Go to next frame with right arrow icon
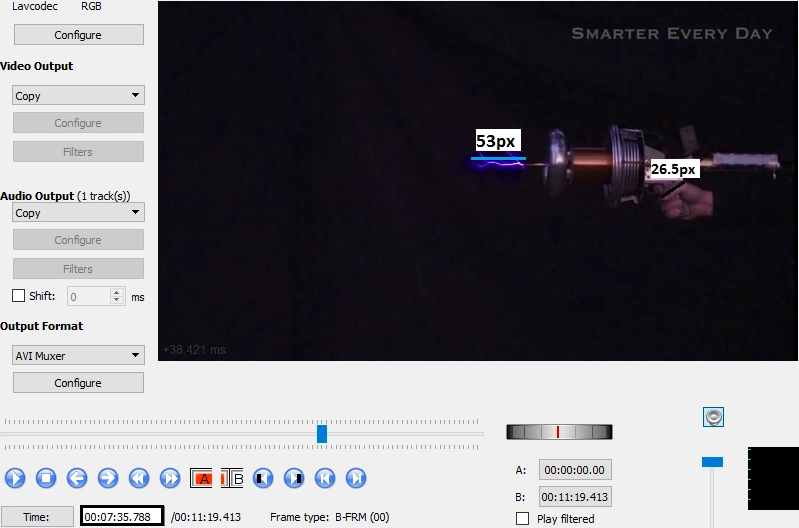This screenshot has height=528, width=799. [108, 478]
